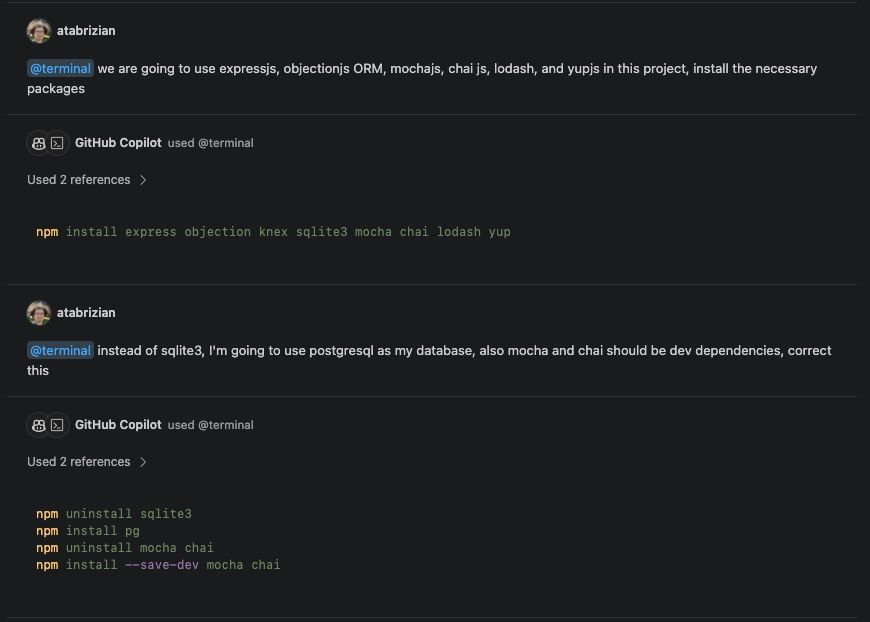Expand the first 'Used 2 references' section

point(78,180)
